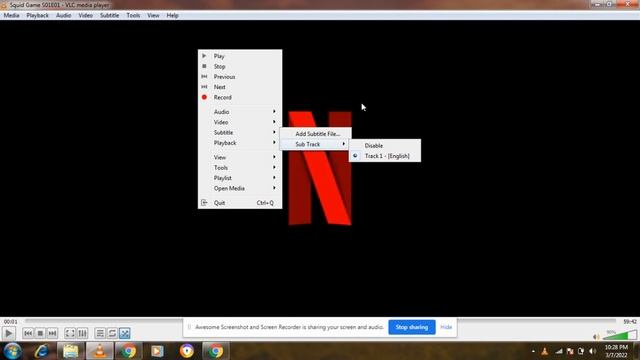Screen dimensions: 640x360
Task: Open File Explorer folder in taskbar
Action: 71,351
